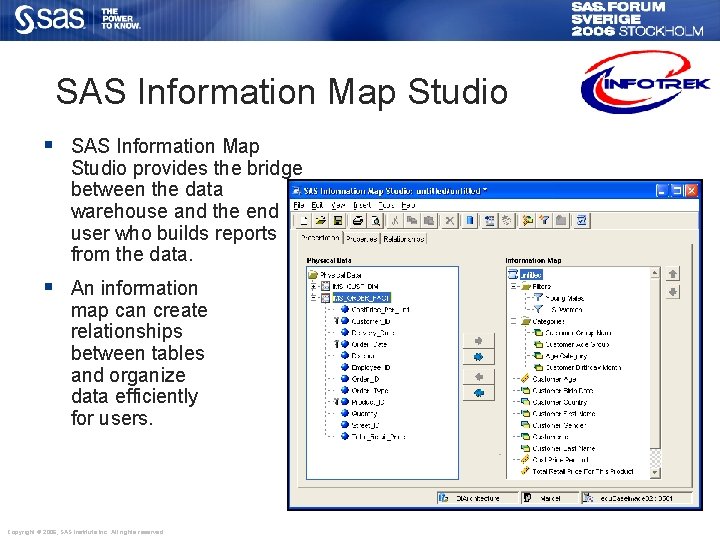Image resolution: width=720 pixels, height=540 pixels.
Task: Select the Order_Date column
Action: point(364,344)
